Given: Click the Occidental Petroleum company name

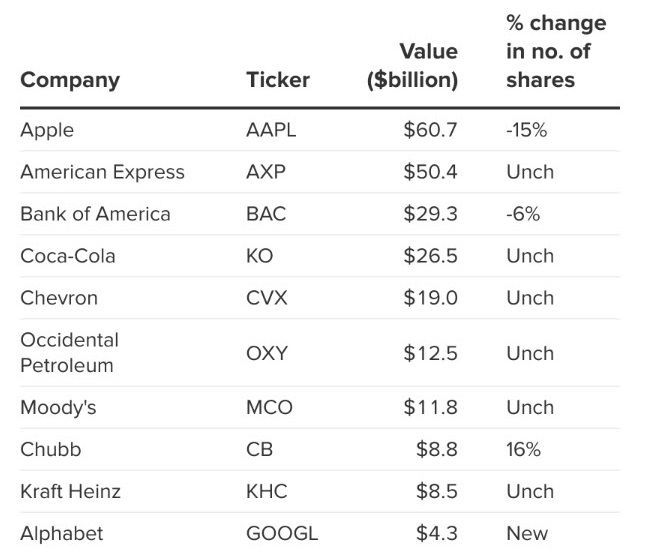Looking at the screenshot, I should [69, 353].
